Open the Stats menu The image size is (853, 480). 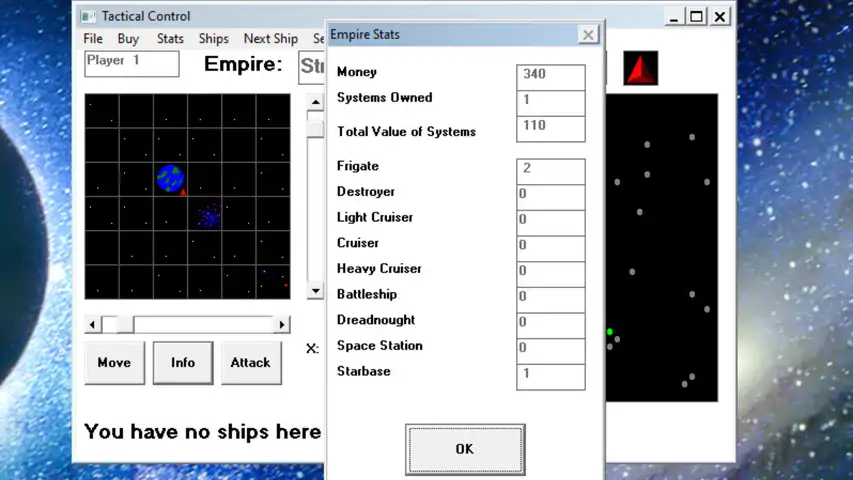(x=170, y=39)
